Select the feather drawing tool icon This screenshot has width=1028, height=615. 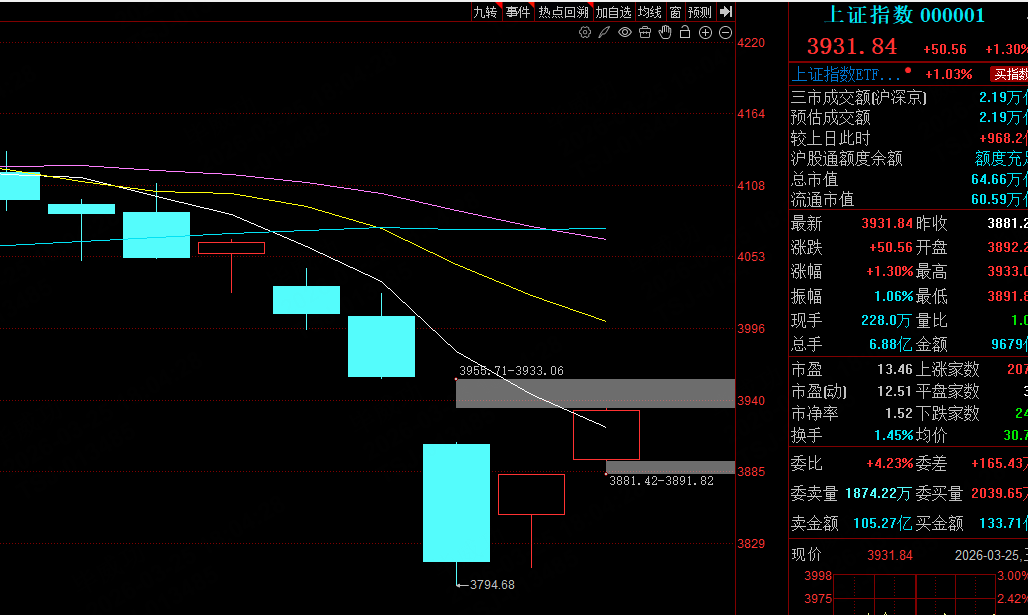[606, 32]
